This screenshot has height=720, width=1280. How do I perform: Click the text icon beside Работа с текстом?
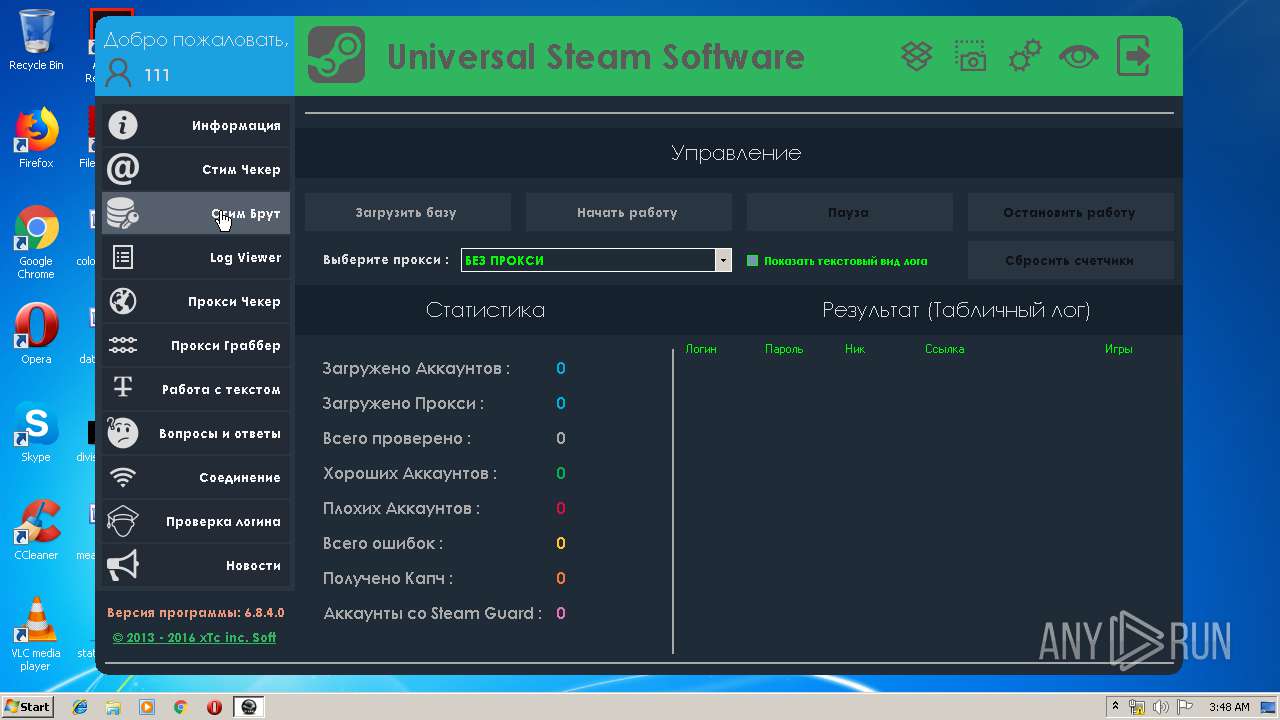pyautogui.click(x=123, y=388)
